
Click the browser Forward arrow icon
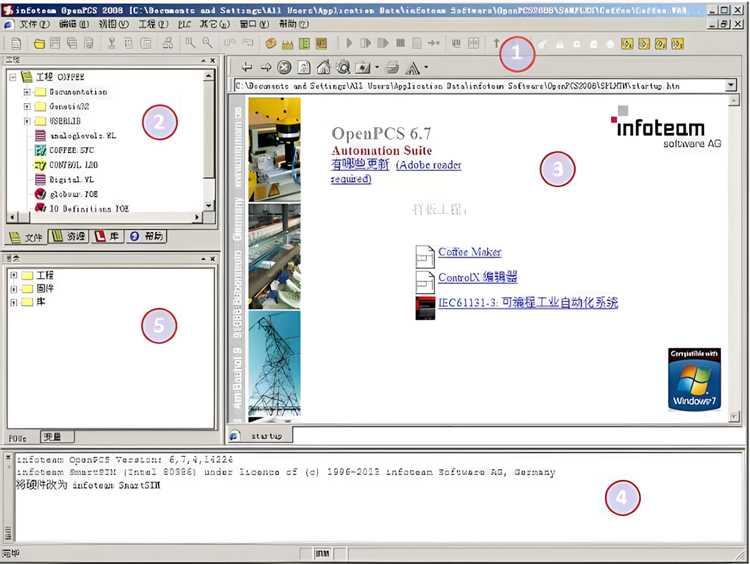[x=266, y=68]
